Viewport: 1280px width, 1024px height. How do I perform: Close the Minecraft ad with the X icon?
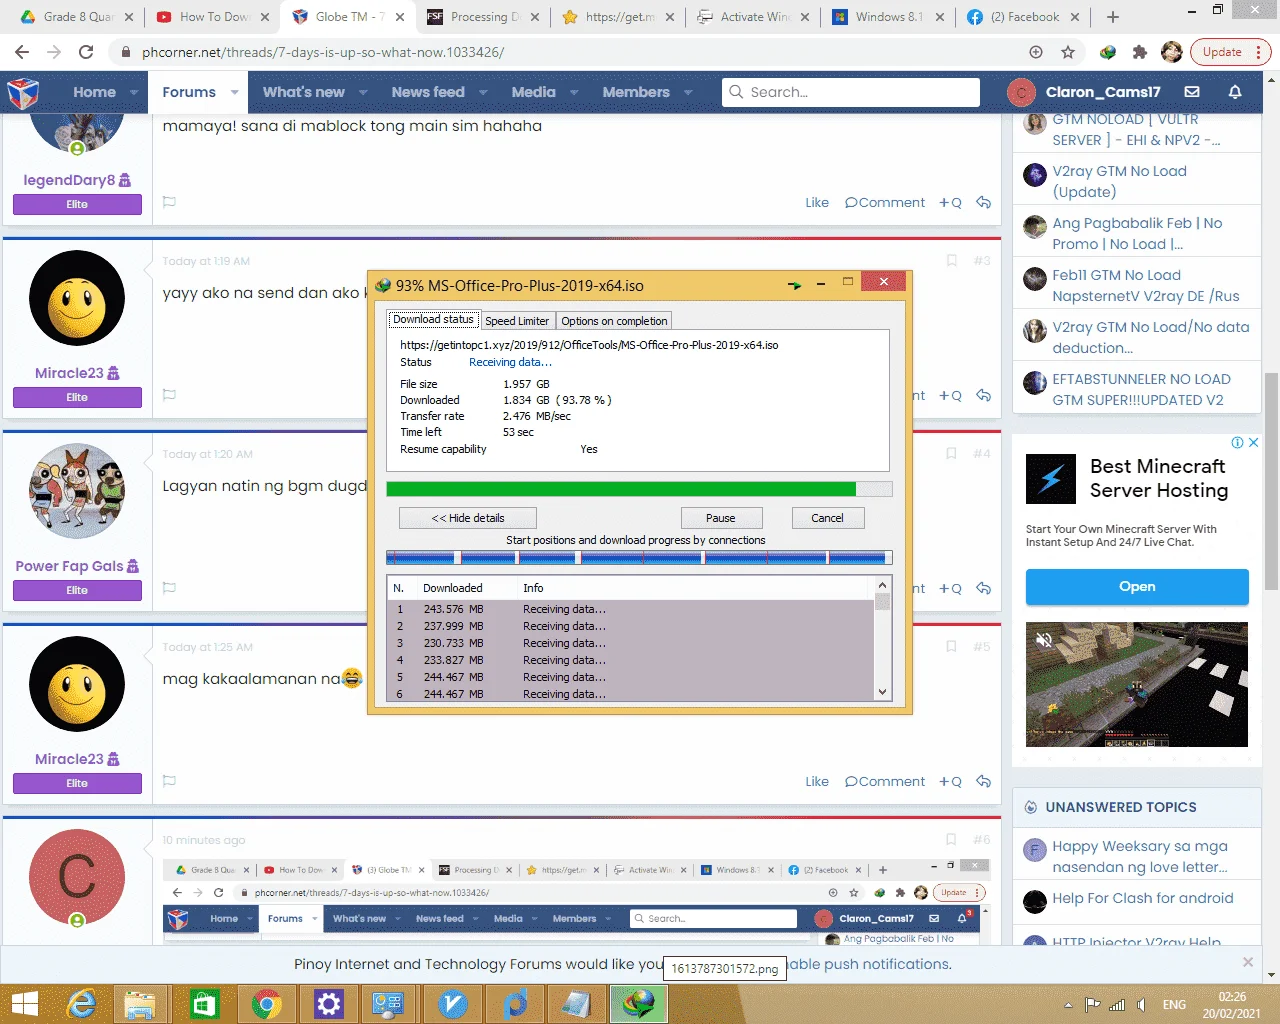point(1253,442)
